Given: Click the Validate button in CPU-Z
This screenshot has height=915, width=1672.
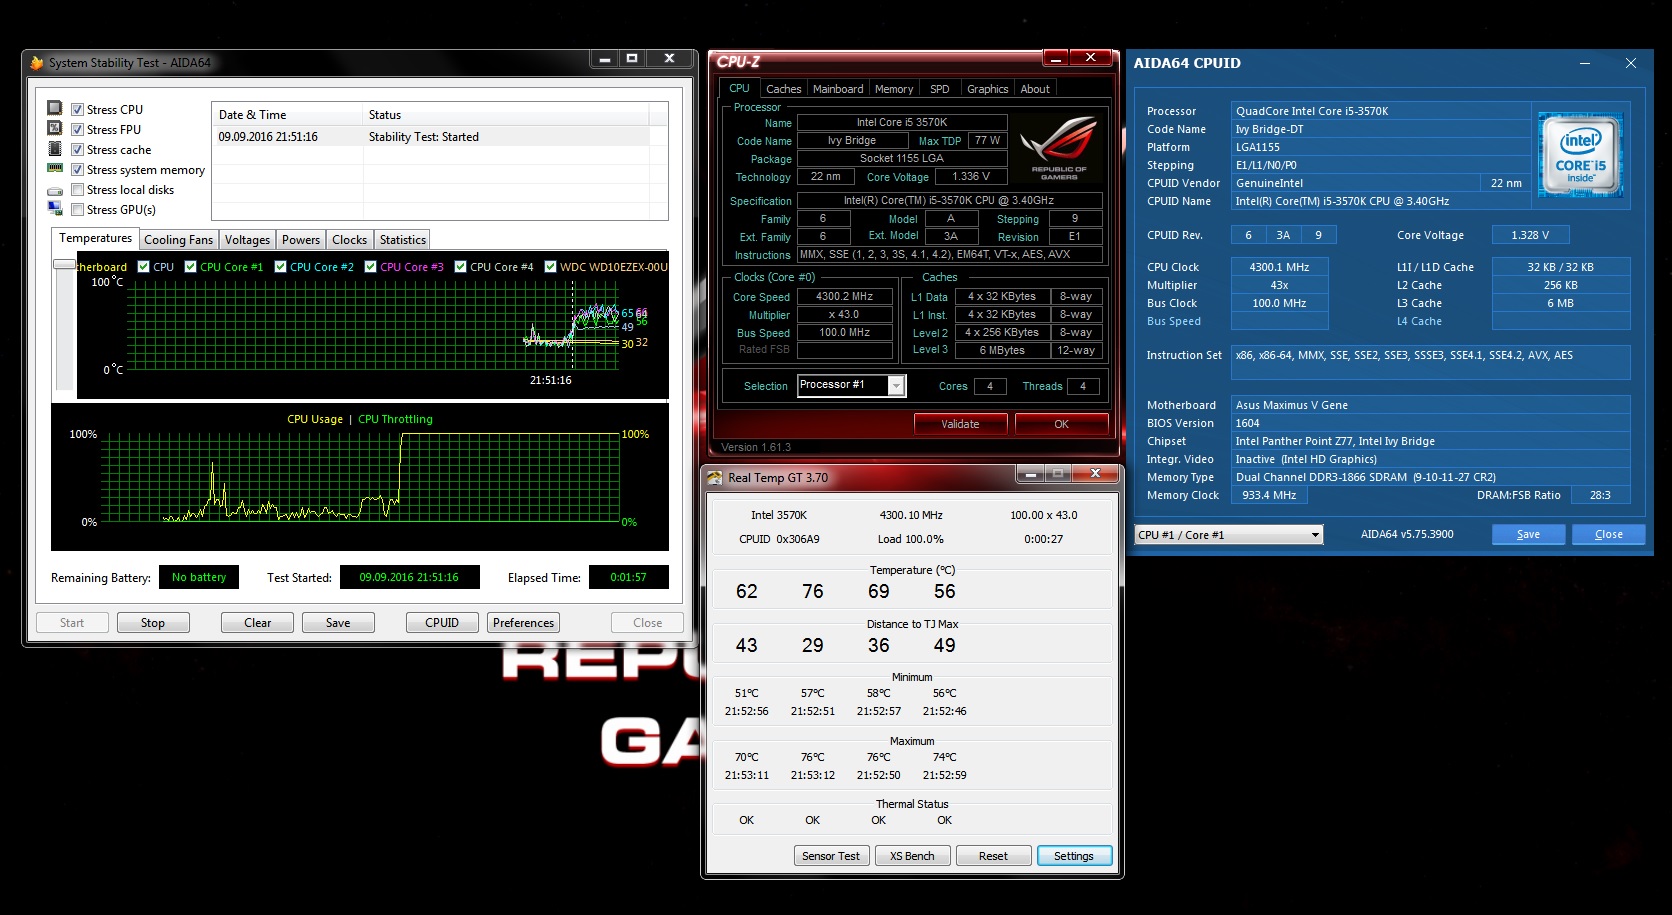Looking at the screenshot, I should pyautogui.click(x=960, y=424).
